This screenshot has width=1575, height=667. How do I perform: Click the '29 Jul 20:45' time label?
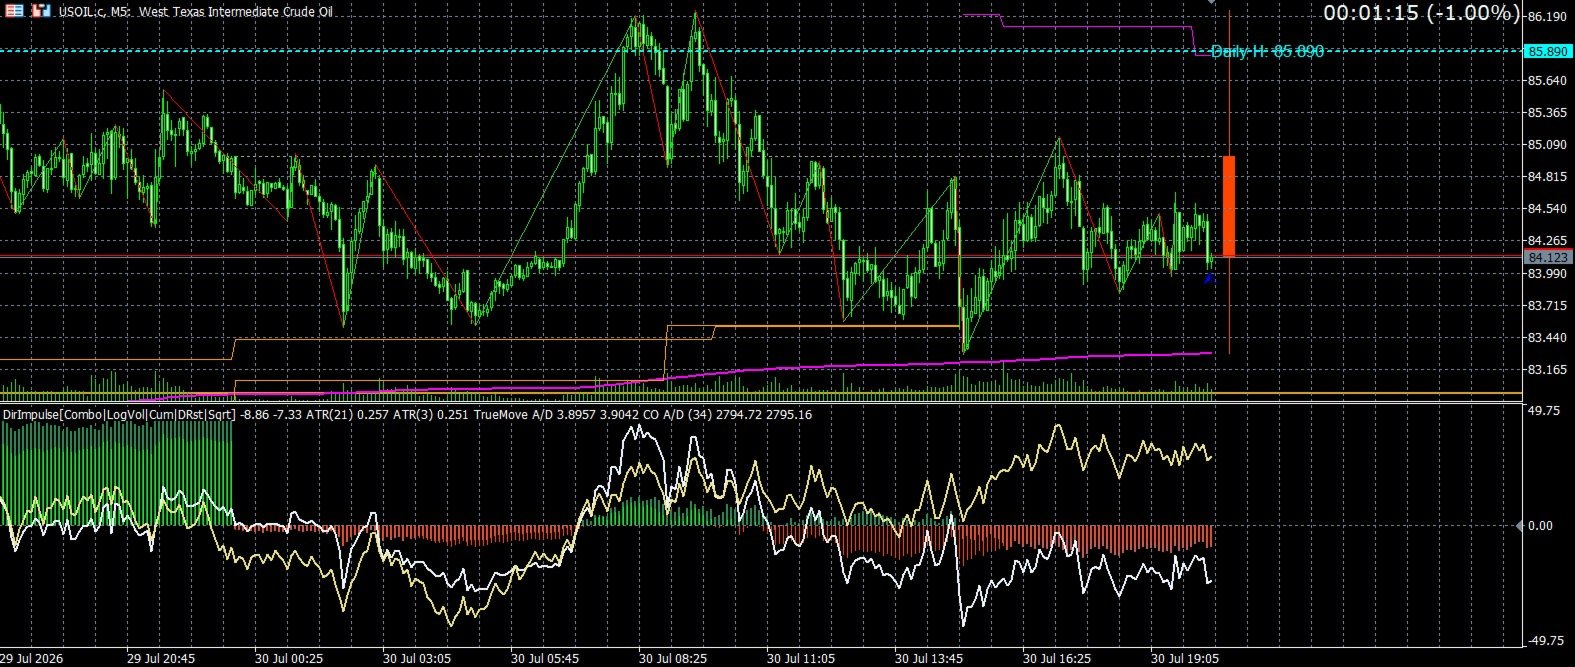(x=161, y=659)
